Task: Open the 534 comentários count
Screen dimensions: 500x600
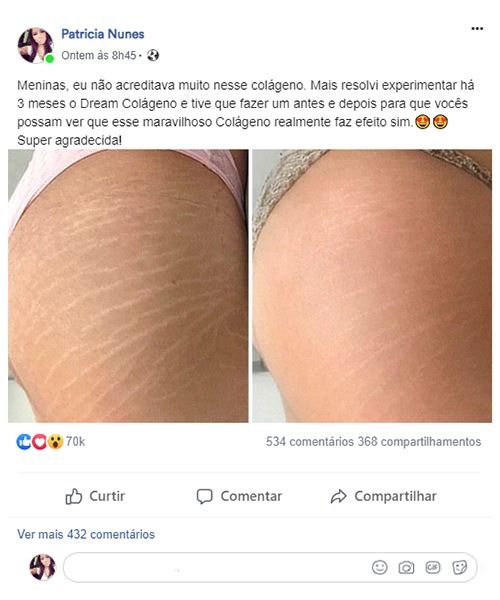Action: pos(310,442)
